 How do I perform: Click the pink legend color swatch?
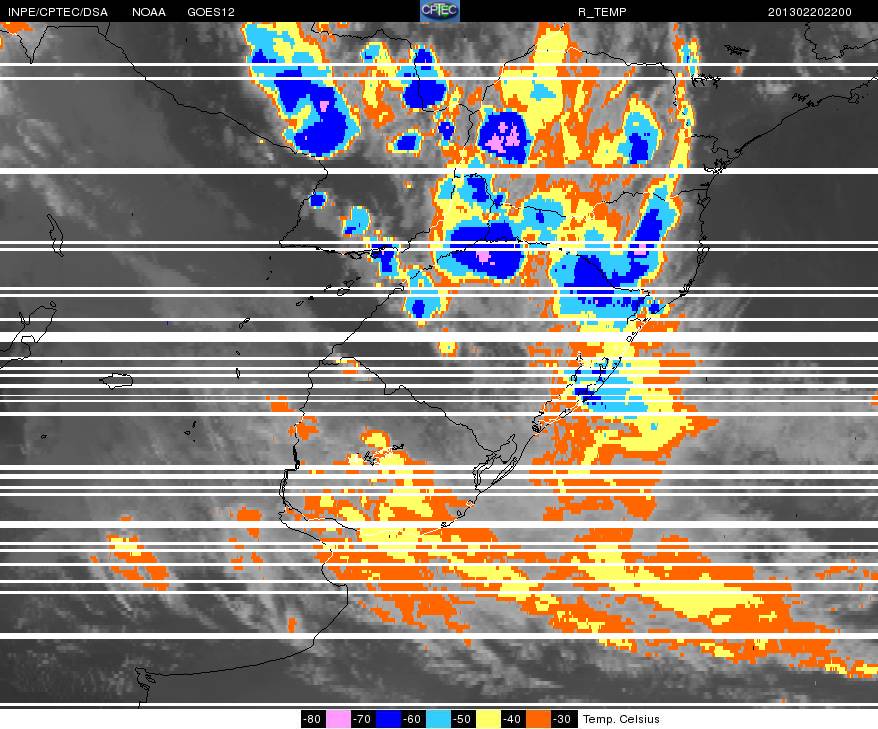[338, 719]
